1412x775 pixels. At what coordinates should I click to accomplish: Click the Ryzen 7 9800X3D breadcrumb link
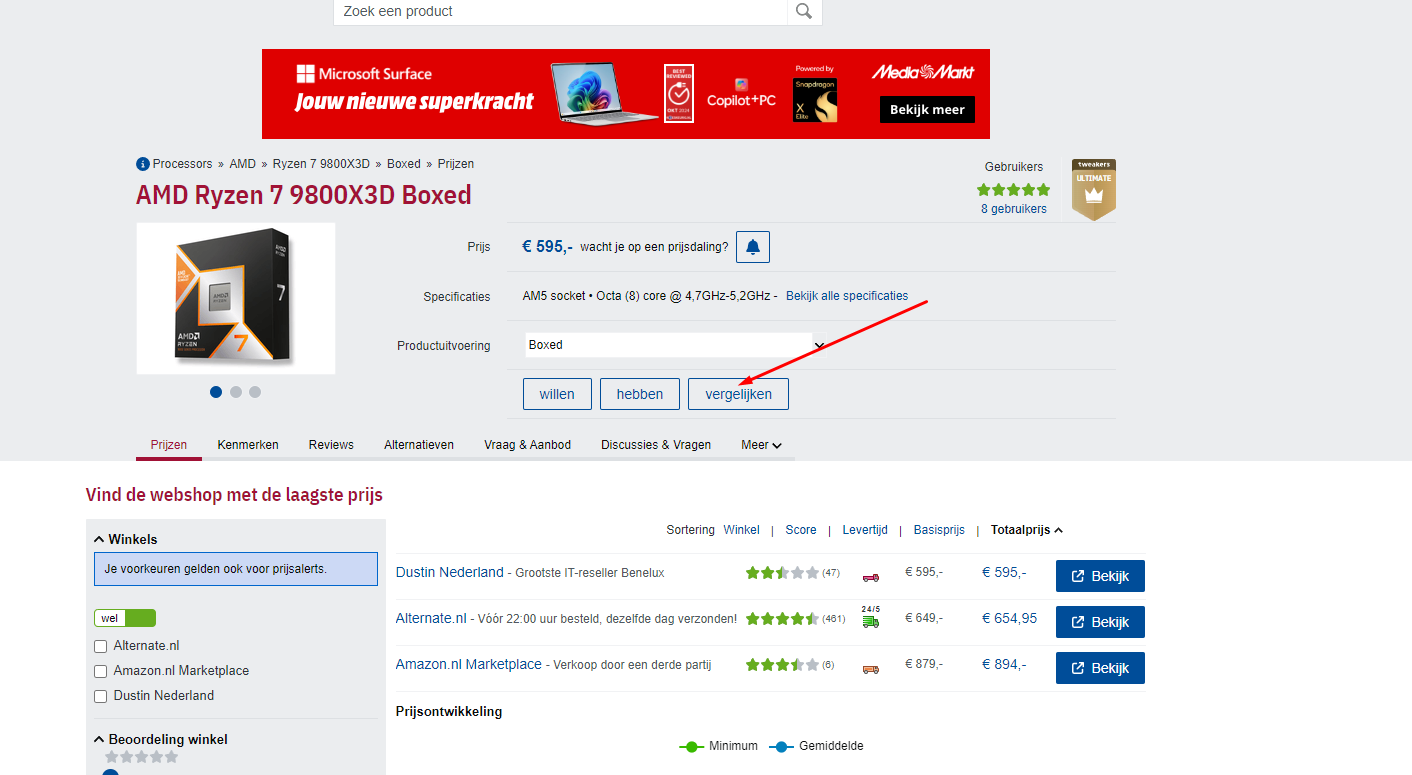pos(322,164)
